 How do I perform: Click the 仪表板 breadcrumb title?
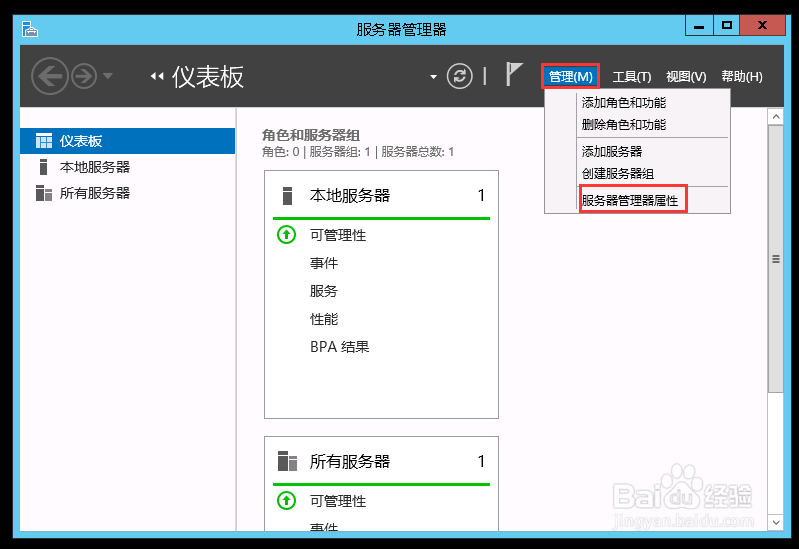[208, 77]
